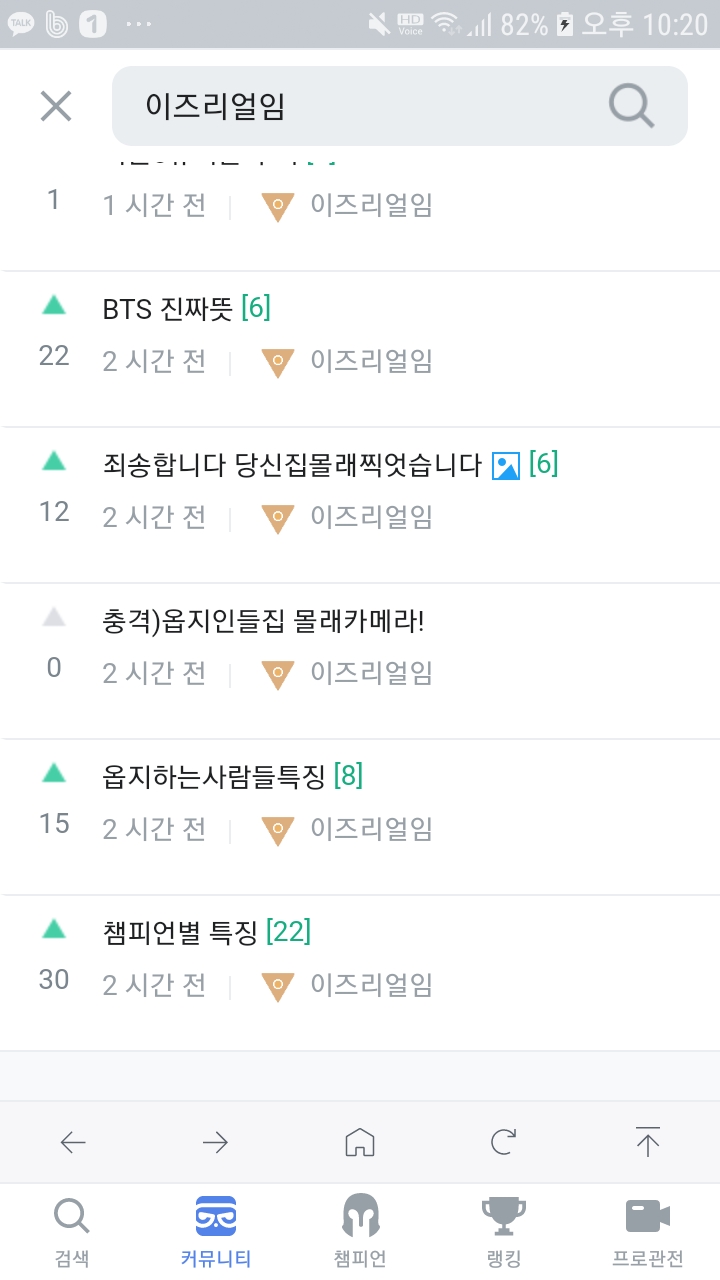Screen dimensions: 720x1280
Task: Open home via the house icon
Action: click(360, 1142)
